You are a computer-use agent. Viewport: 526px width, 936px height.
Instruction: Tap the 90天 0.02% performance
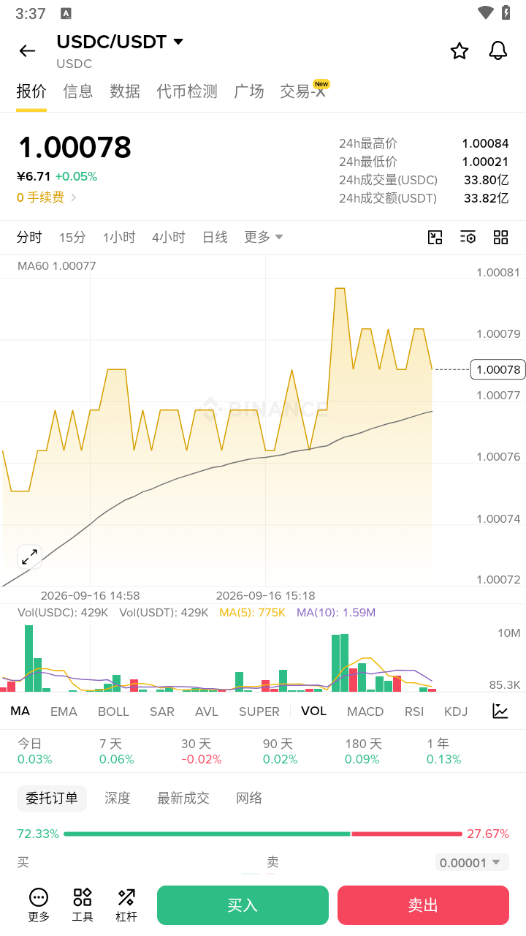[x=280, y=751]
